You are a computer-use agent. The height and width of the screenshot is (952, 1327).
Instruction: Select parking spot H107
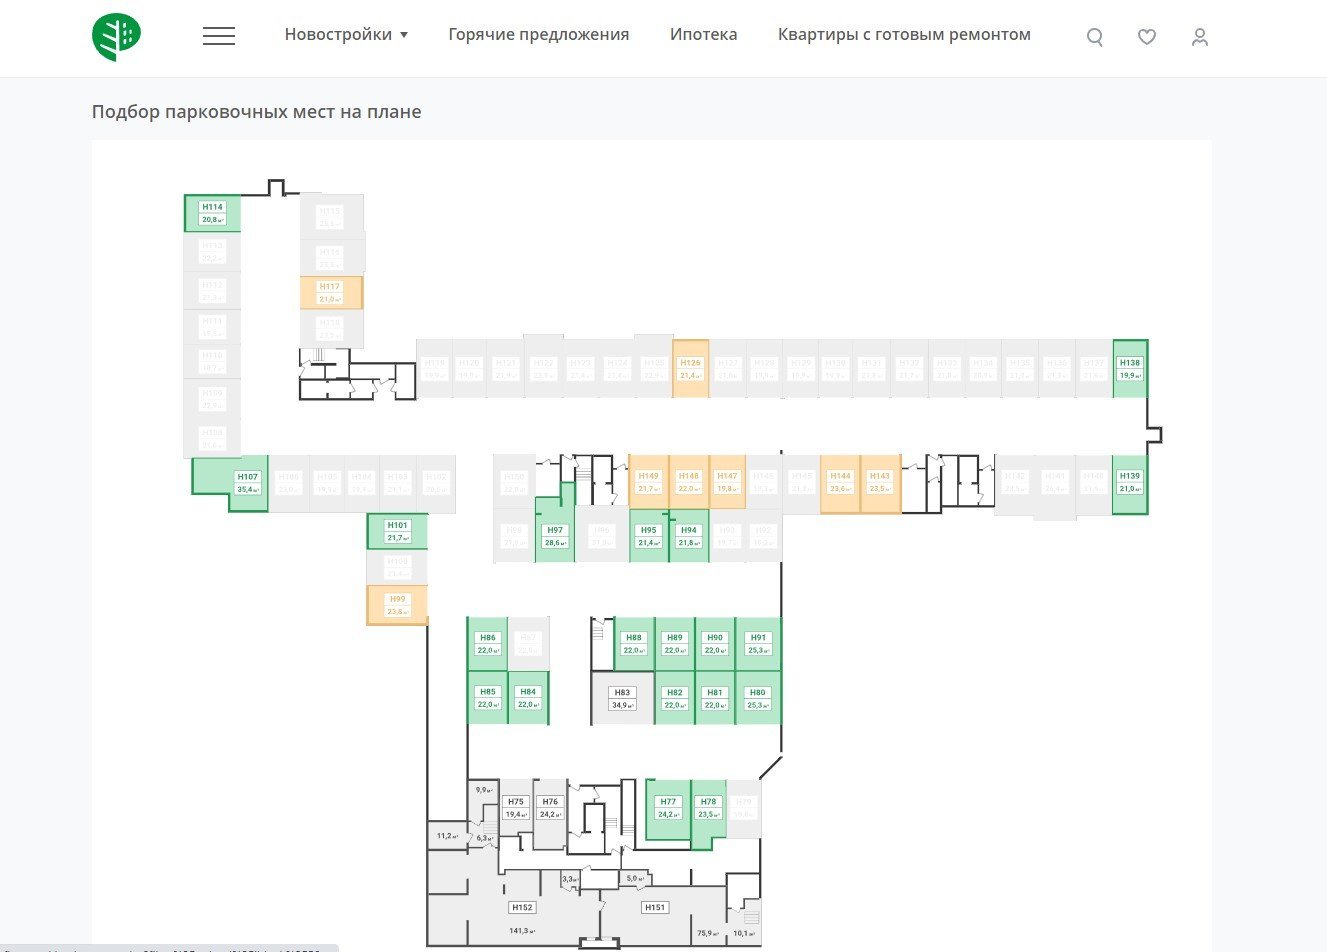(246, 483)
